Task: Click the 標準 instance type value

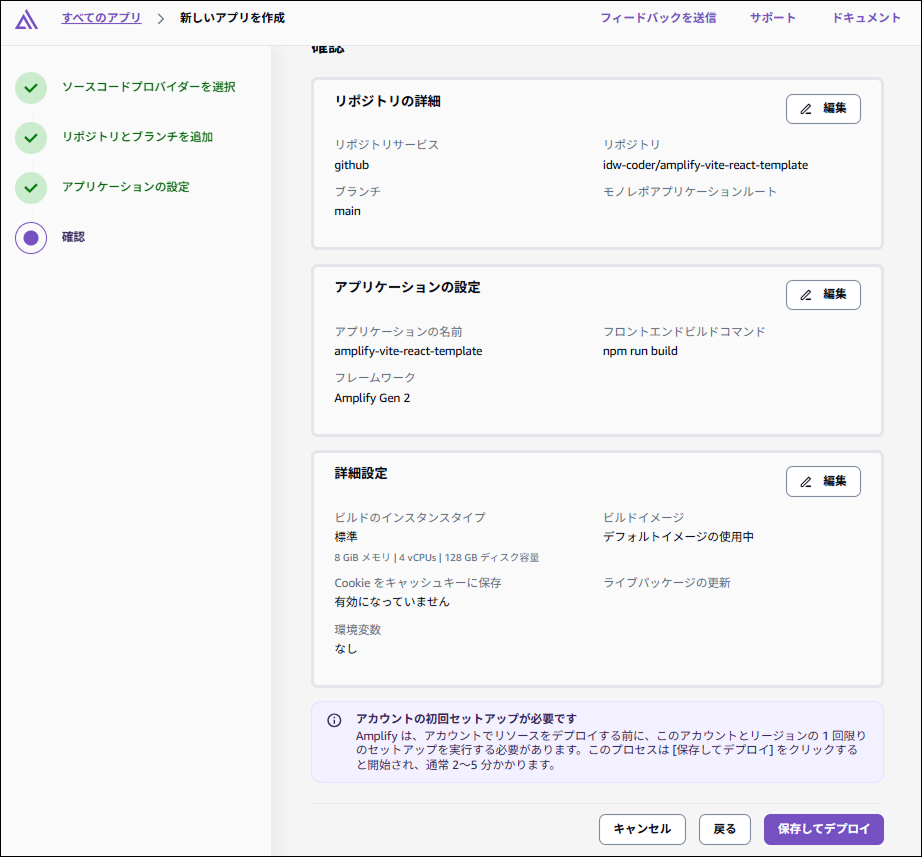Action: pos(346,537)
